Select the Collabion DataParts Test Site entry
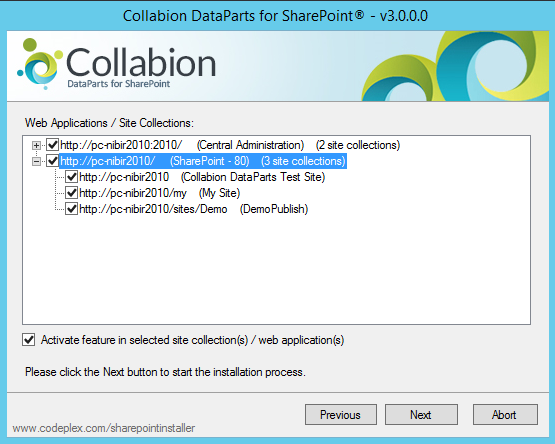The image size is (555, 444). 202,177
